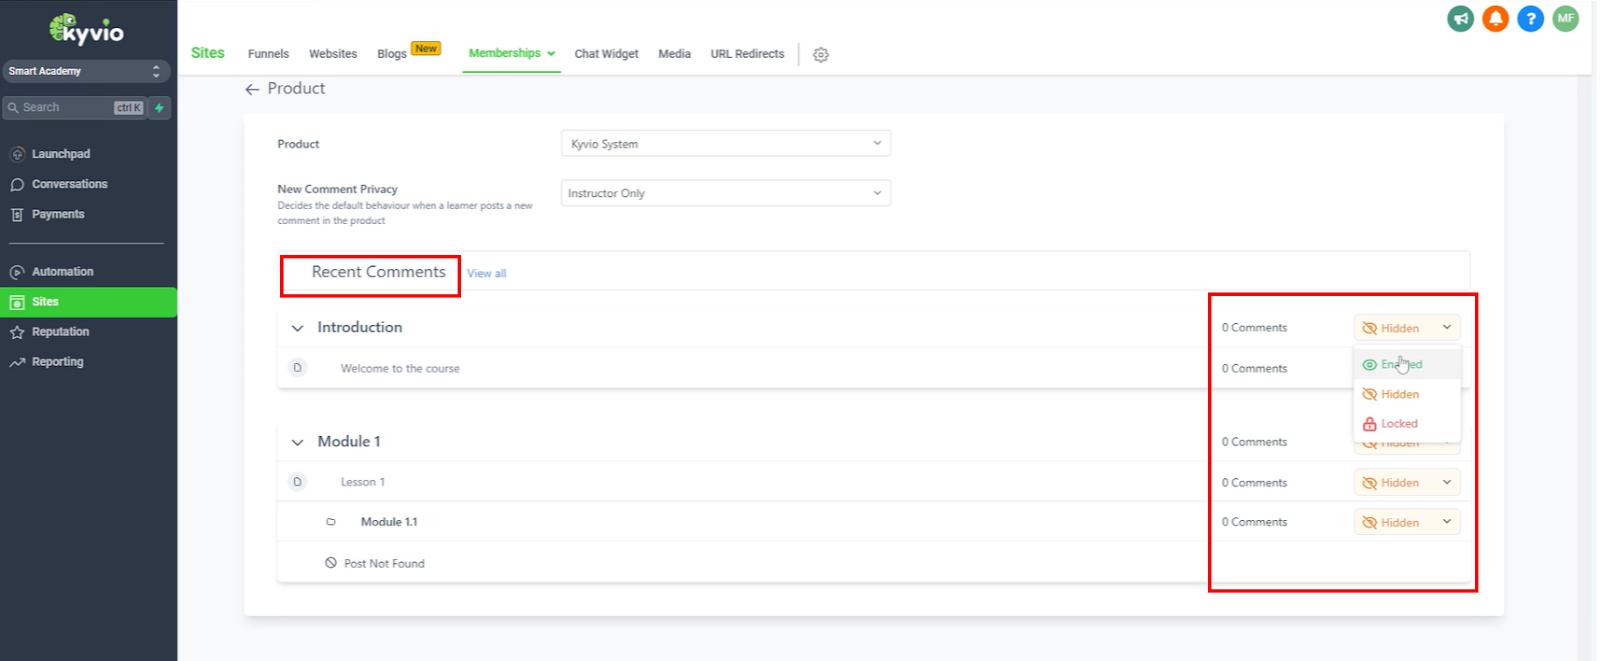Click the settings gear icon in Sites nav
This screenshot has height=661, width=1600.
821,55
